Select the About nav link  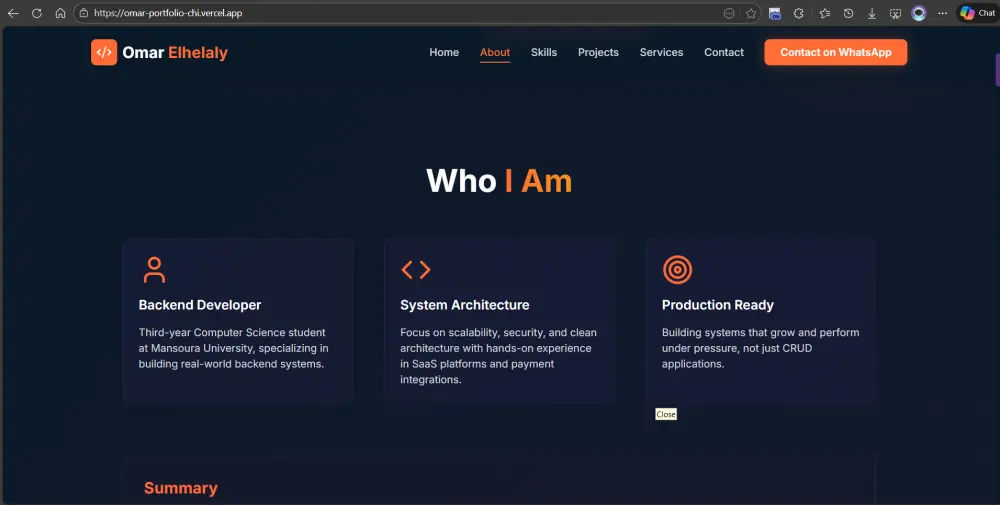[x=495, y=52]
